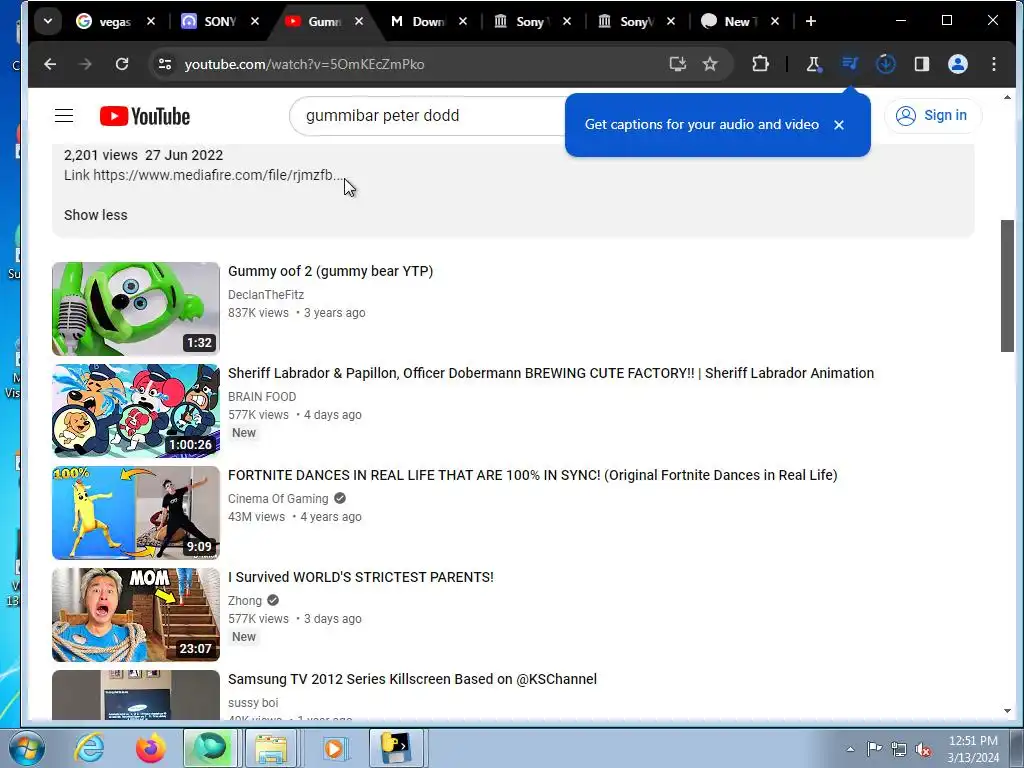The image size is (1024, 768).
Task: Switch to the second SonyV archive tab
Action: click(x=630, y=22)
